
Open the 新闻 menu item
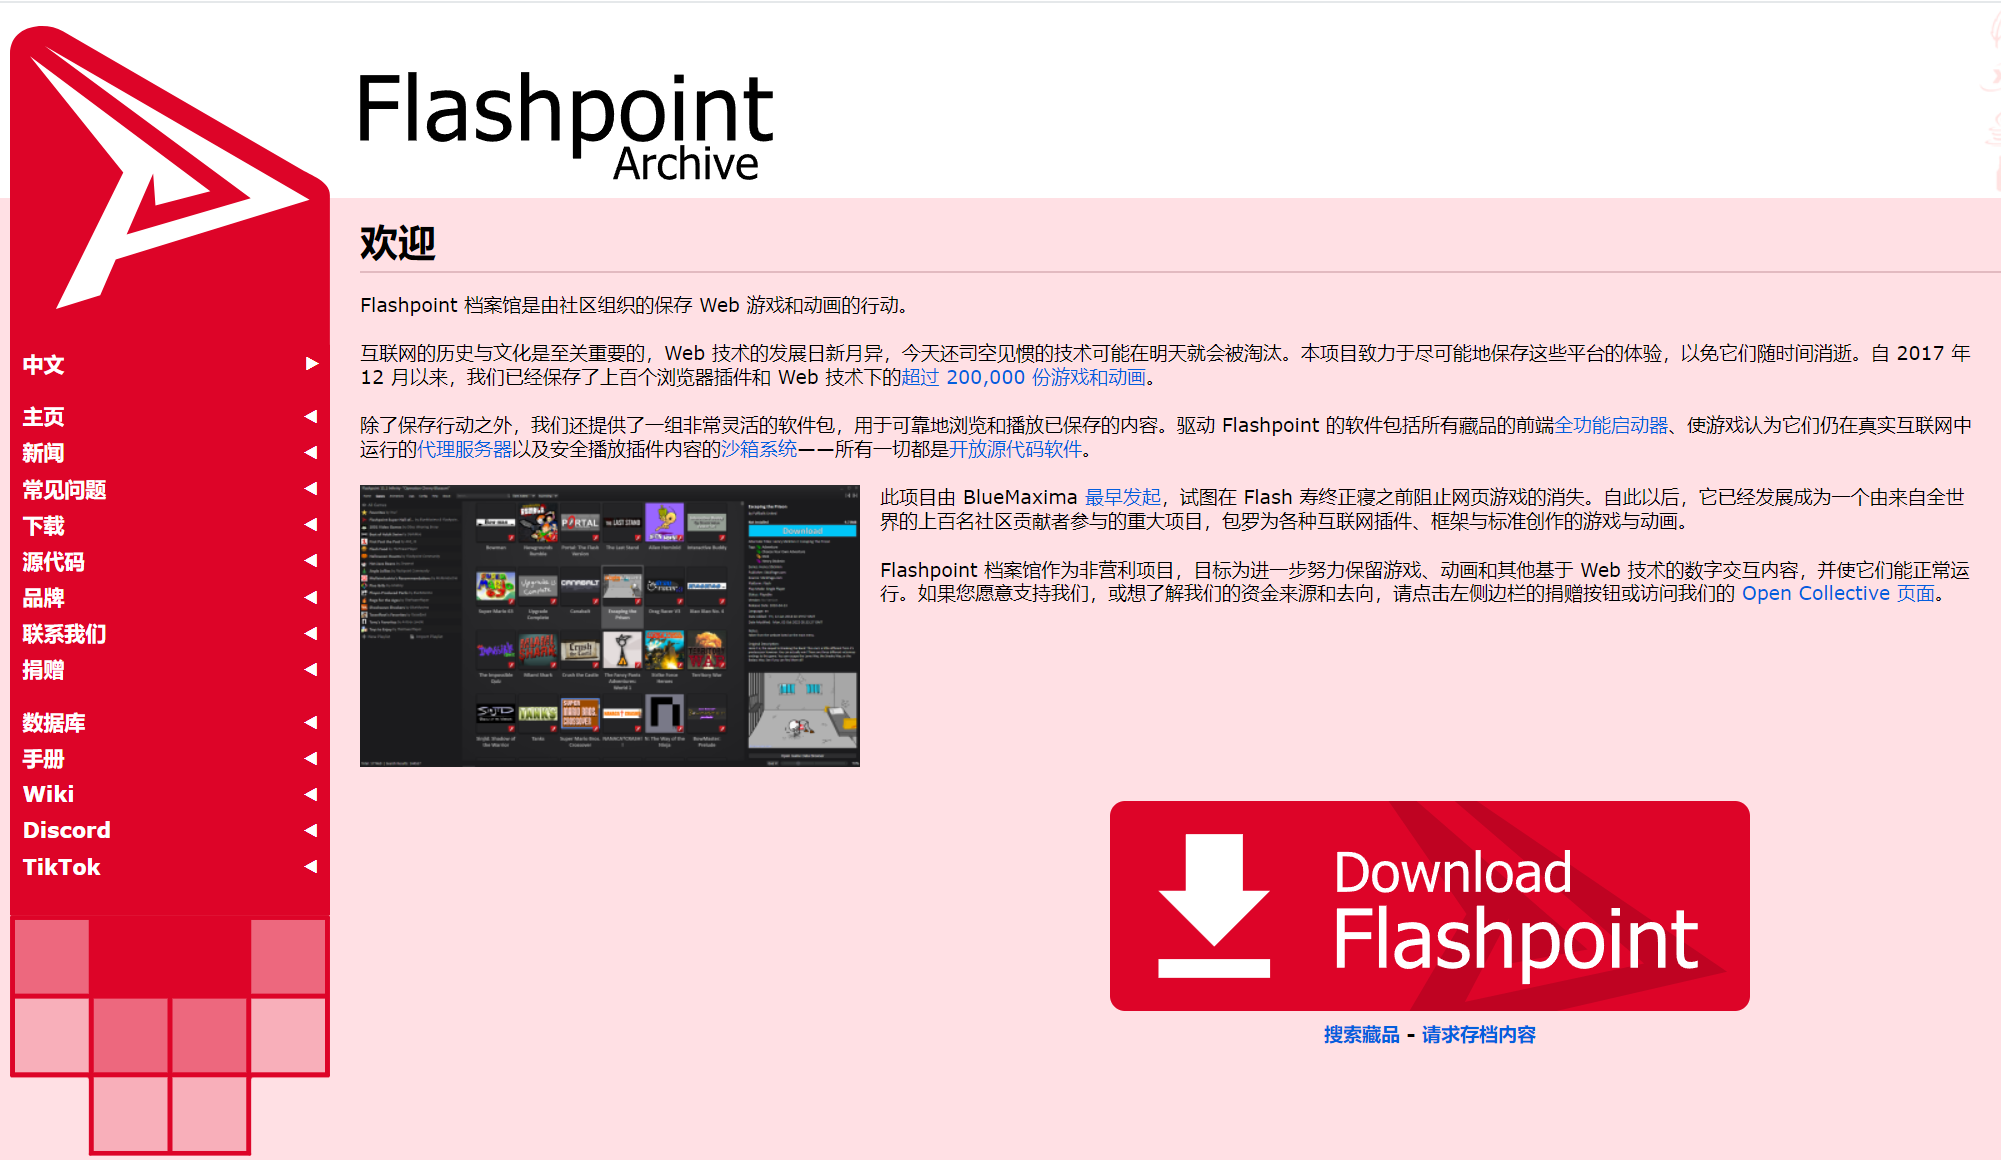44,453
